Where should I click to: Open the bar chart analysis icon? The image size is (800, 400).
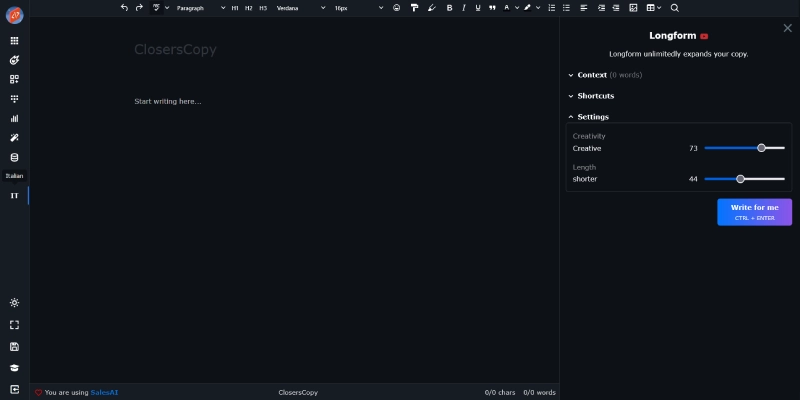click(x=14, y=118)
